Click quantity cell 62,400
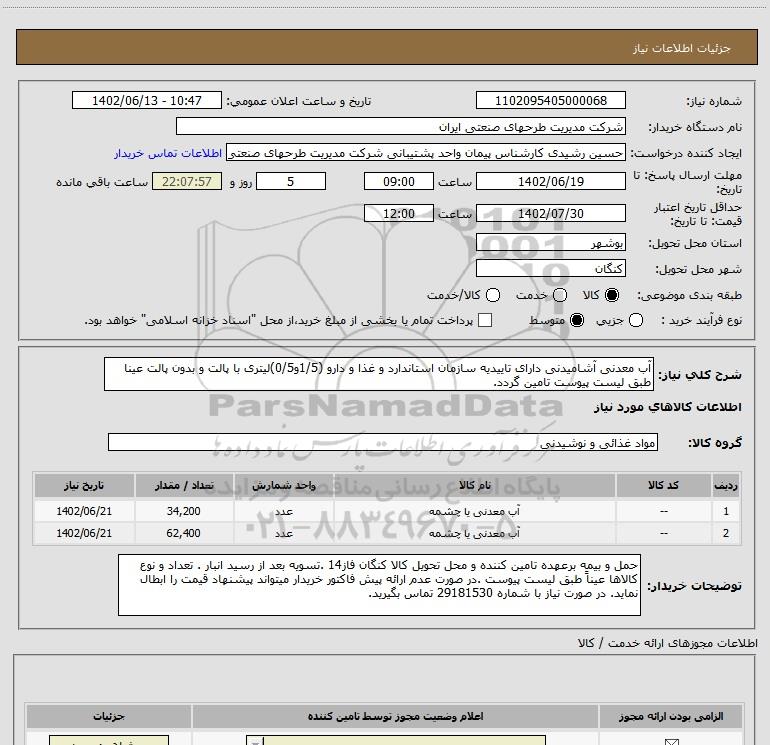Viewport: 770px width, 745px height. pyautogui.click(x=183, y=533)
